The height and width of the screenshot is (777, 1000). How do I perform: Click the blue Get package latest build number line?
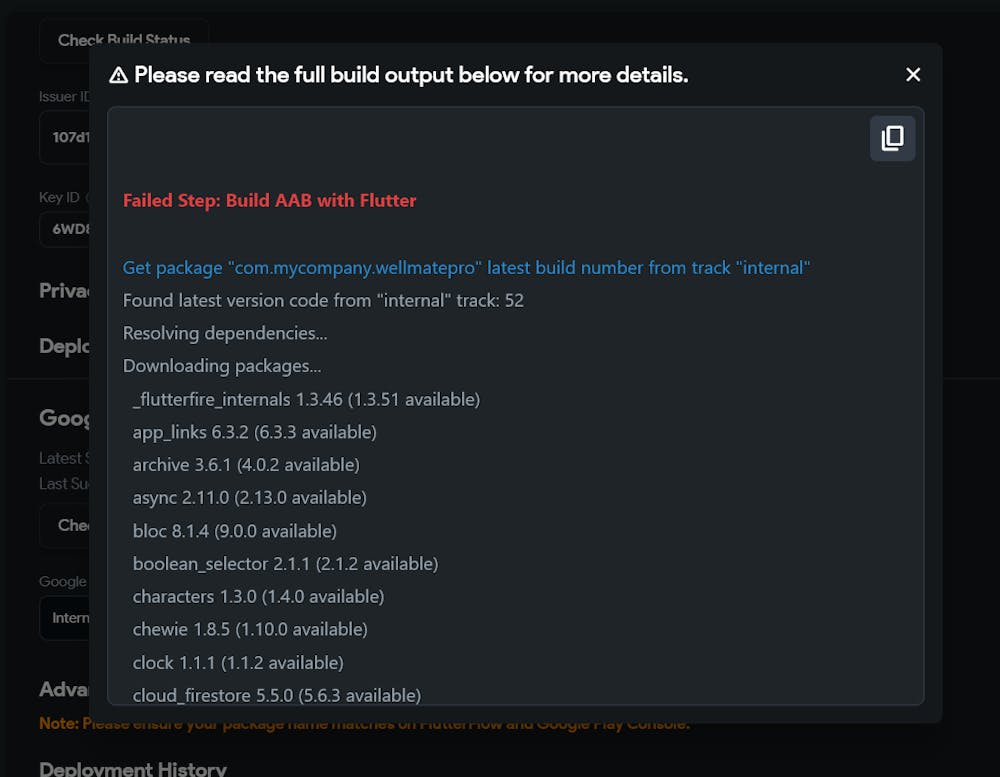click(x=466, y=267)
